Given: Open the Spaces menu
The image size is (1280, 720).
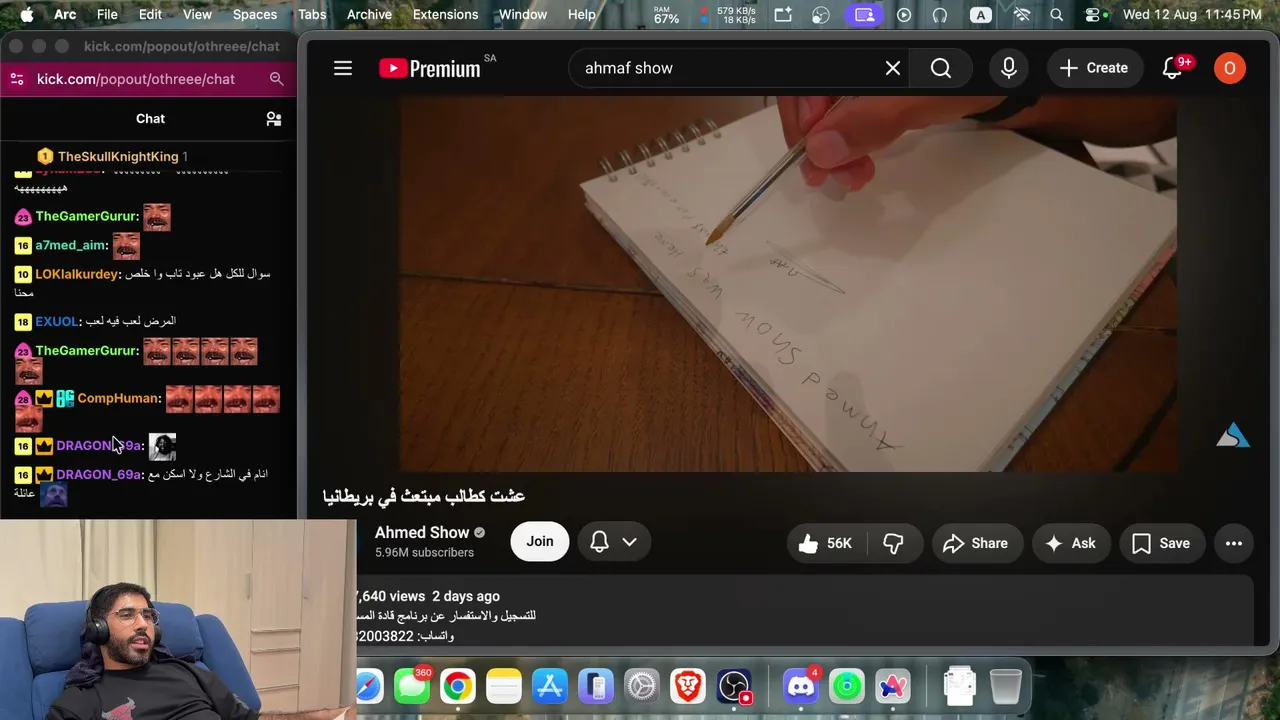Looking at the screenshot, I should click(x=255, y=14).
